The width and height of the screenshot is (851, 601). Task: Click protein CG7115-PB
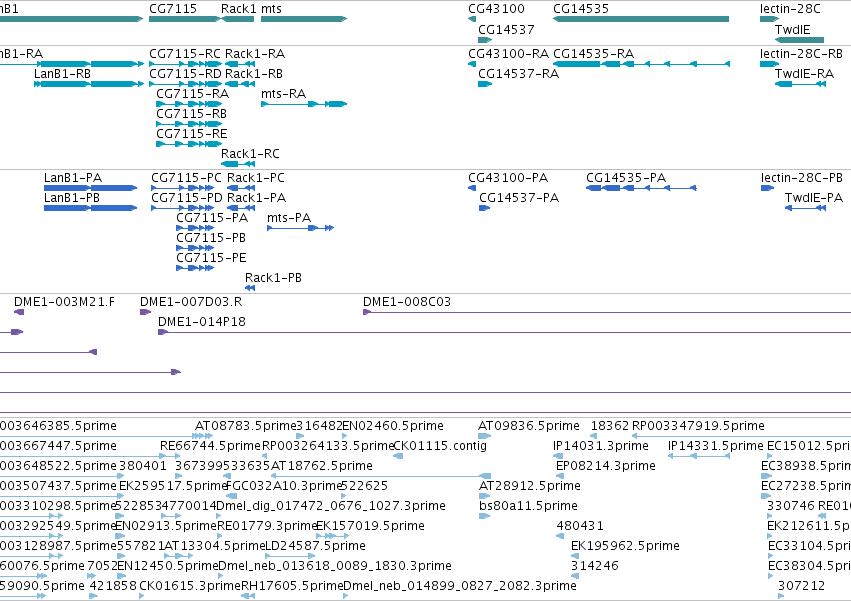pos(211,238)
